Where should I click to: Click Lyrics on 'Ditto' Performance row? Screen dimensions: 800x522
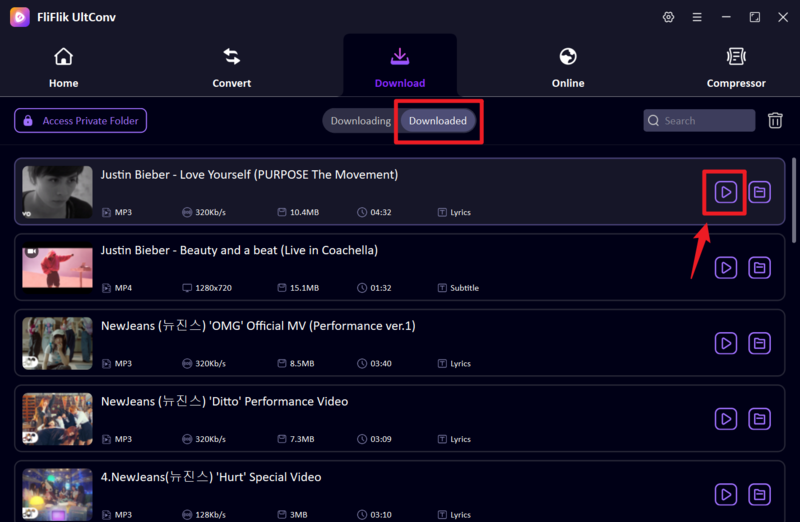click(x=454, y=439)
